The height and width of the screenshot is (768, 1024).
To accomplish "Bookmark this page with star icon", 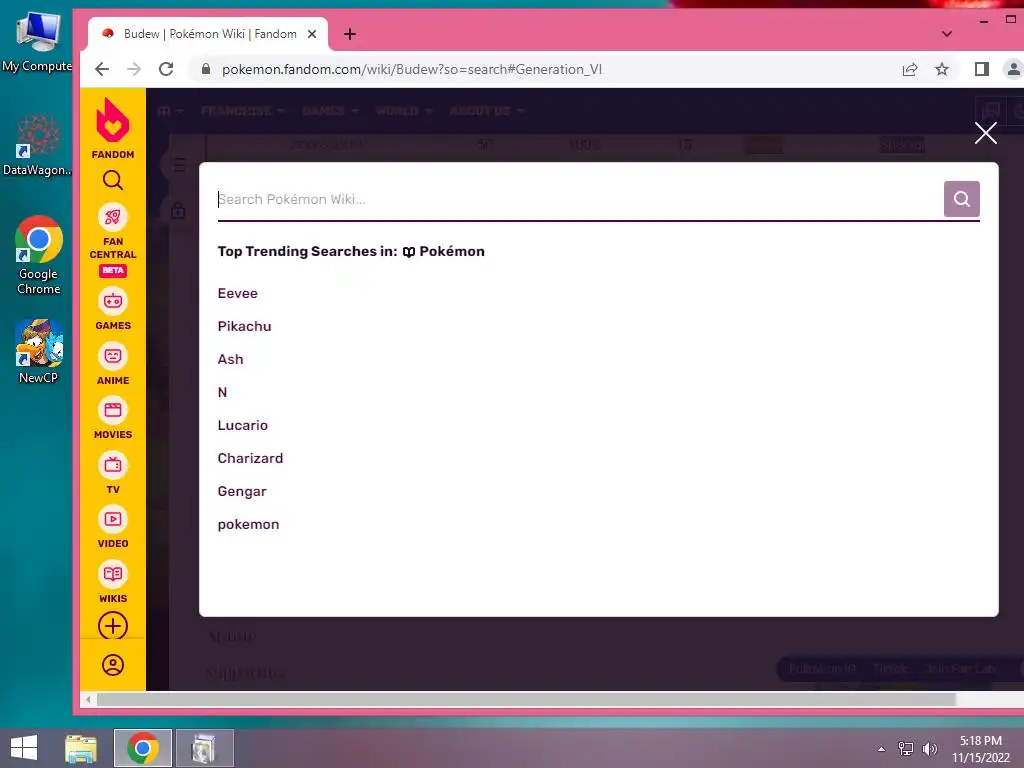I will 942,69.
